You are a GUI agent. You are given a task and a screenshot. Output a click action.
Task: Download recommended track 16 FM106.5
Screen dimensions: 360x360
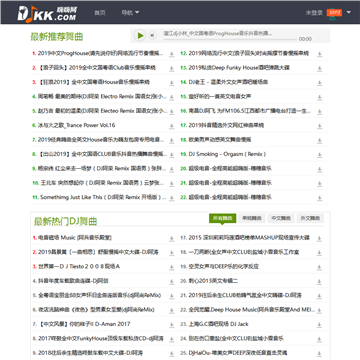(x=320, y=112)
